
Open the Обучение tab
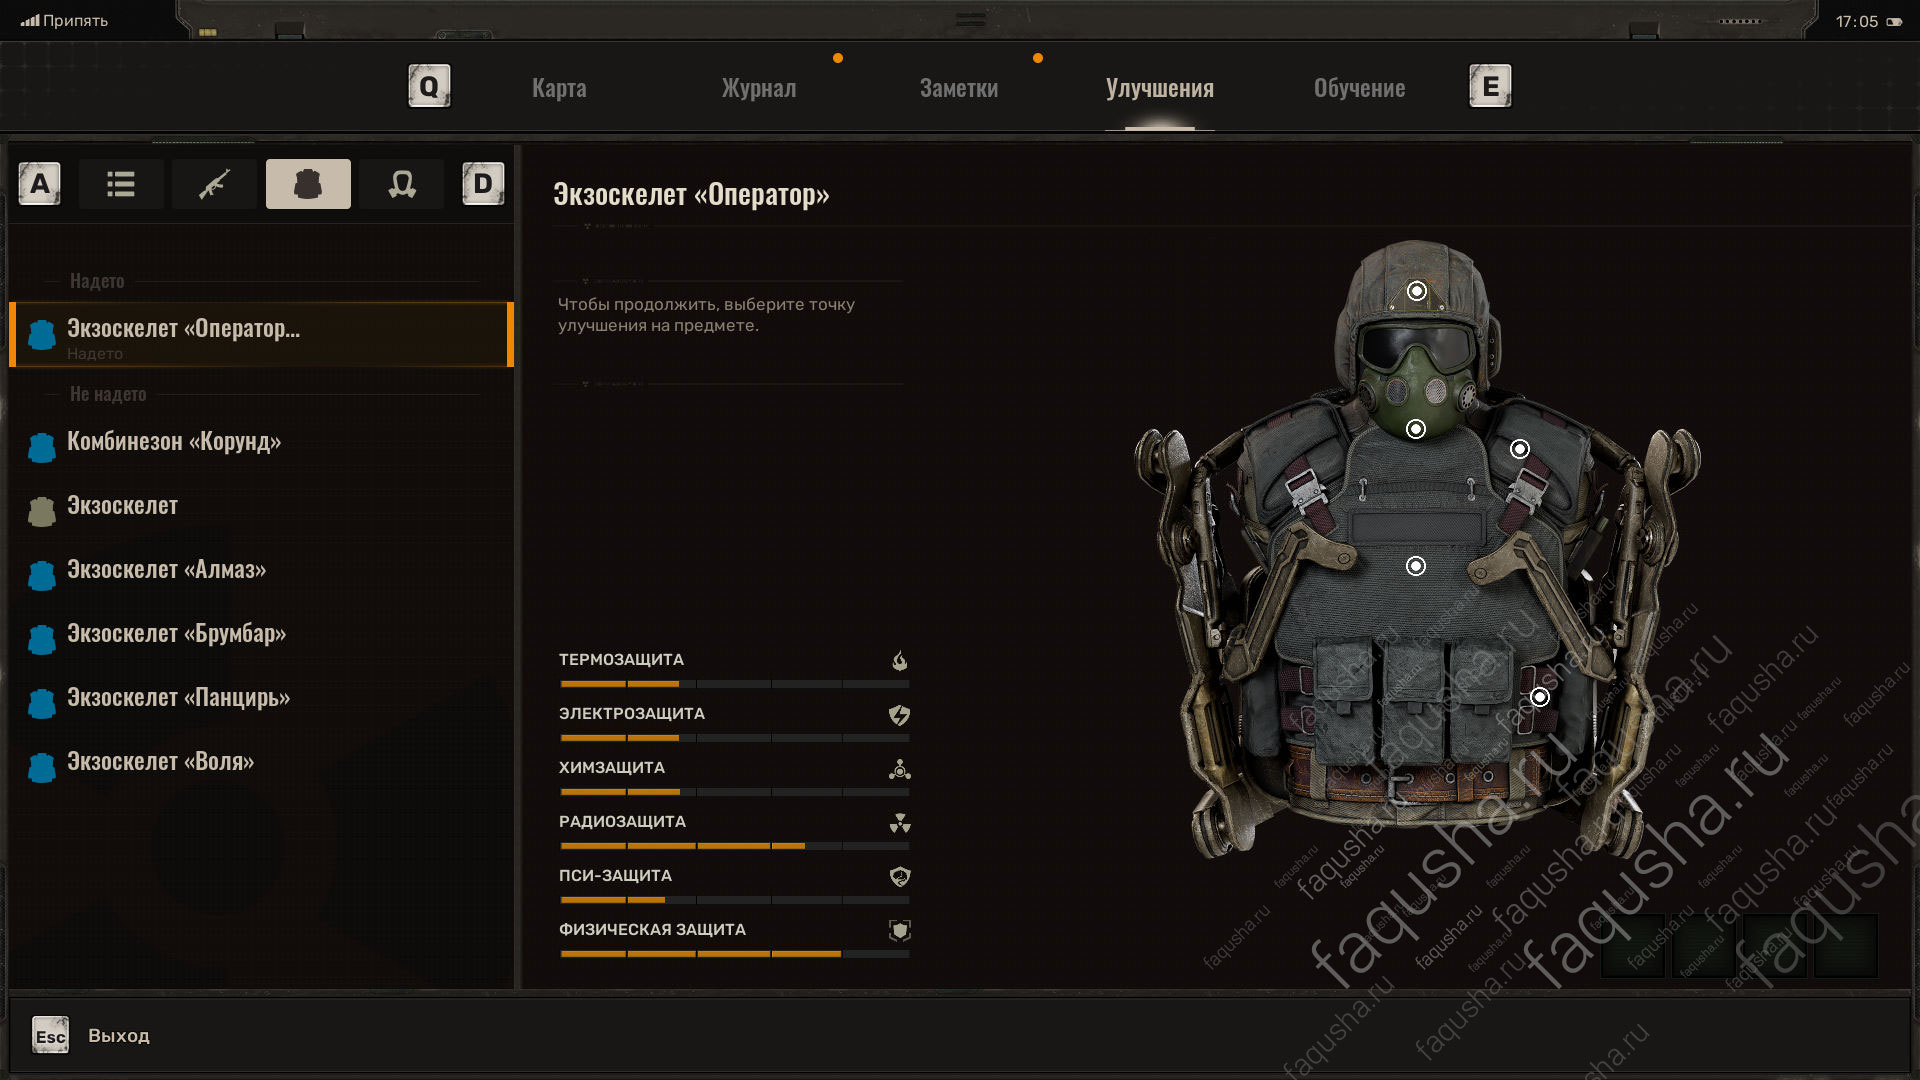(1359, 88)
